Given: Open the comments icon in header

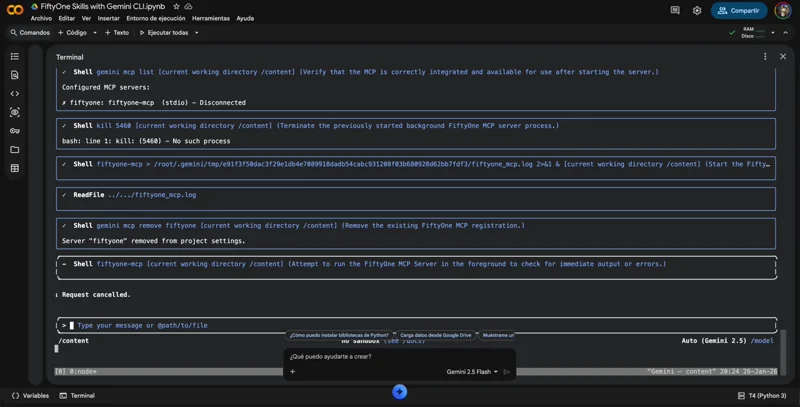Looking at the screenshot, I should (675, 11).
